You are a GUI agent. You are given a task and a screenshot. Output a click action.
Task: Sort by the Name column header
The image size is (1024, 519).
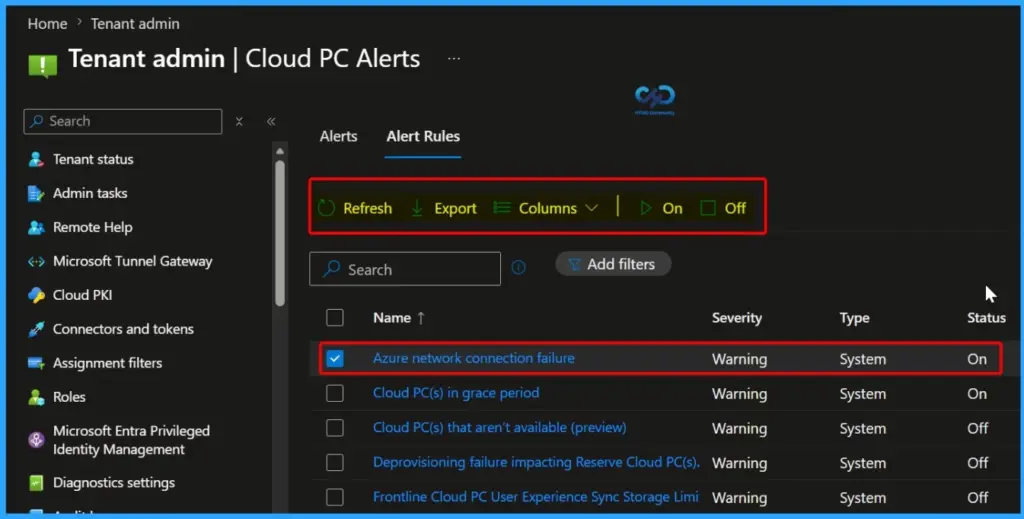point(392,318)
